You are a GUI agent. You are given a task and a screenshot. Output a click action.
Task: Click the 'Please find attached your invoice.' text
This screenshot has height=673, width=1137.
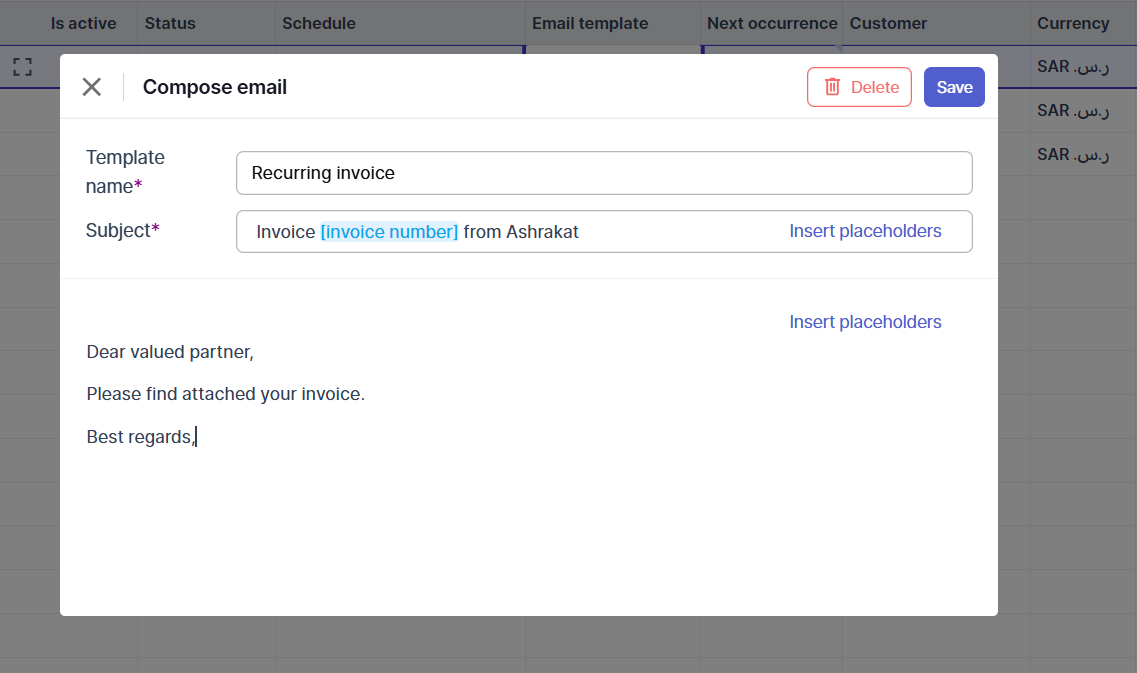coord(225,394)
